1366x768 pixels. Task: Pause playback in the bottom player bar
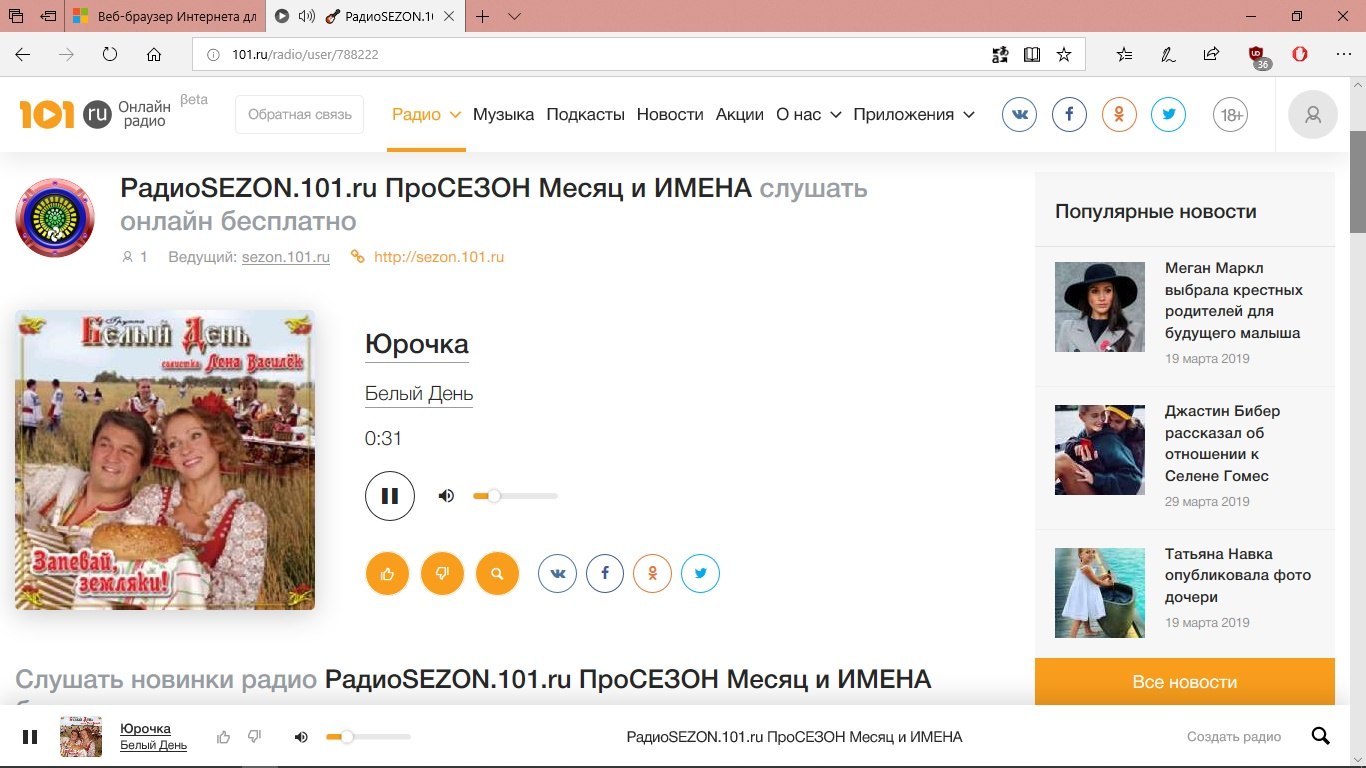click(x=30, y=737)
